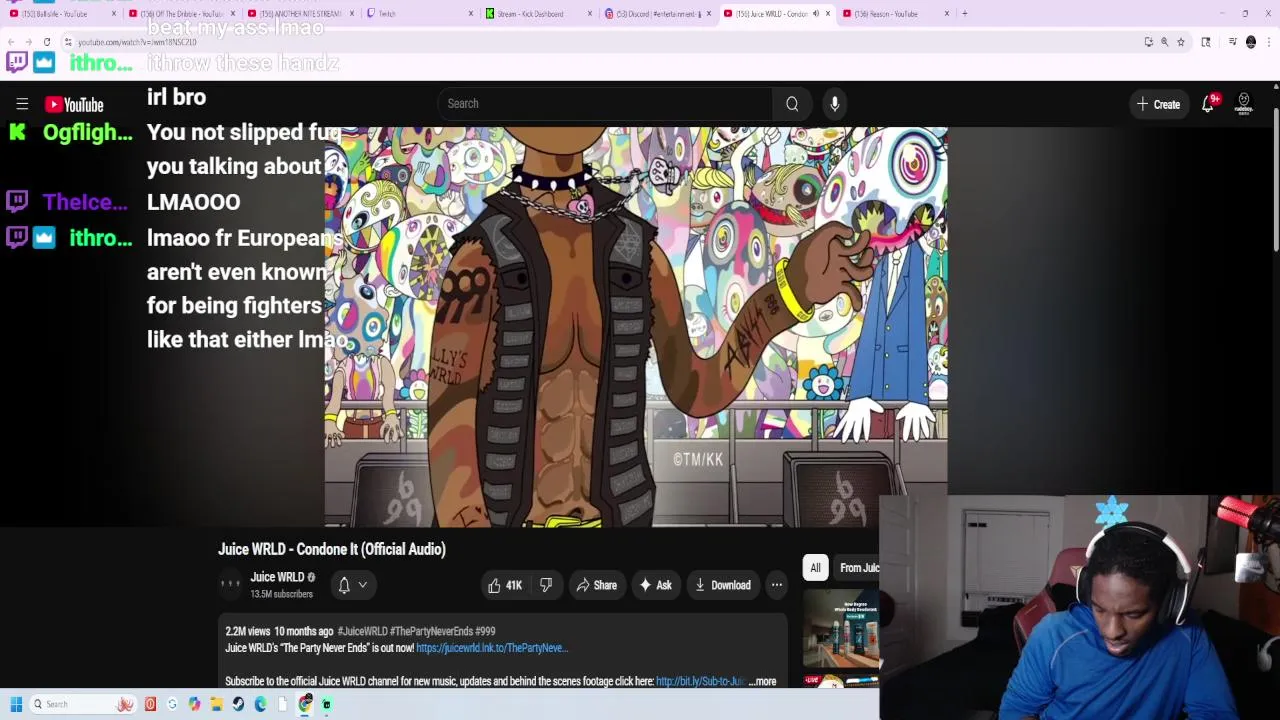Image resolution: width=1280 pixels, height=720 pixels.
Task: Focus the YouTube search field
Action: [605, 104]
